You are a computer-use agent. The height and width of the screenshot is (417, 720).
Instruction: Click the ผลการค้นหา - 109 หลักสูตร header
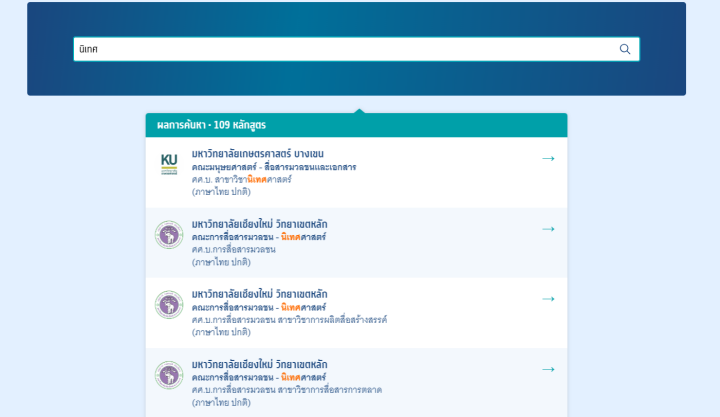point(210,125)
